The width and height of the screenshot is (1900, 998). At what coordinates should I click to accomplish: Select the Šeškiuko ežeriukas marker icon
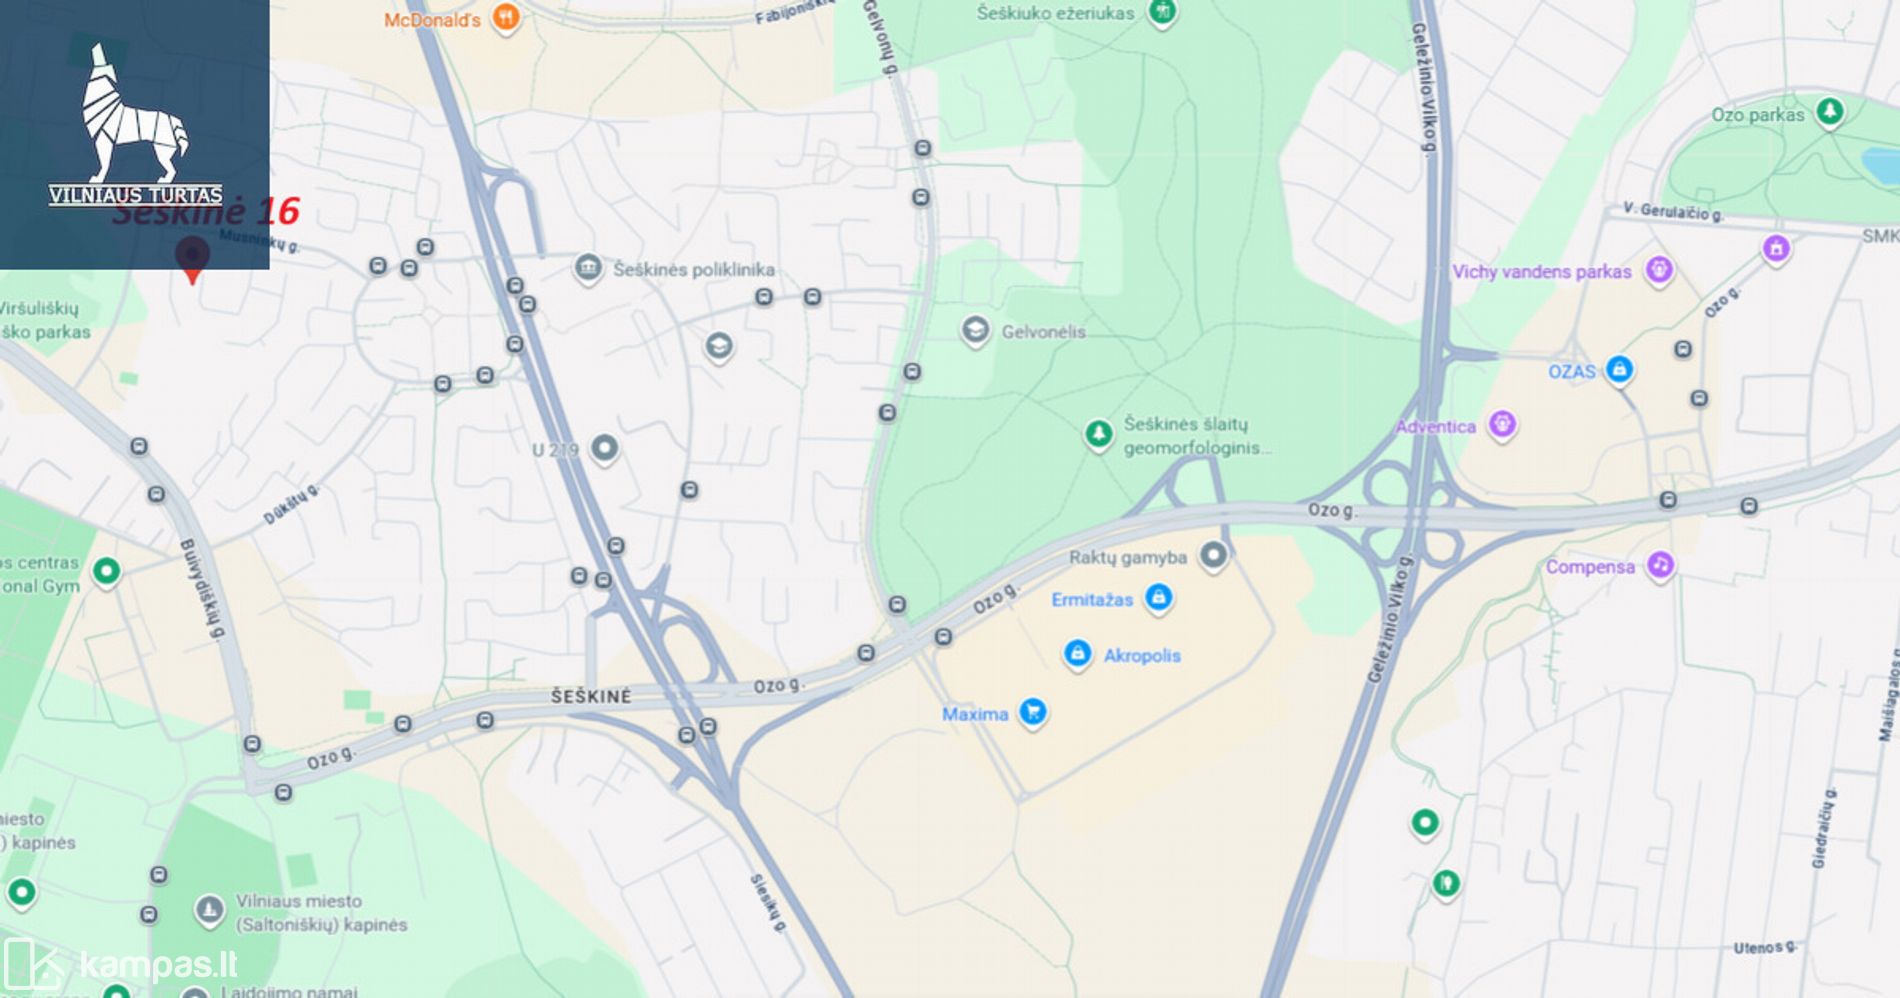click(x=1162, y=13)
